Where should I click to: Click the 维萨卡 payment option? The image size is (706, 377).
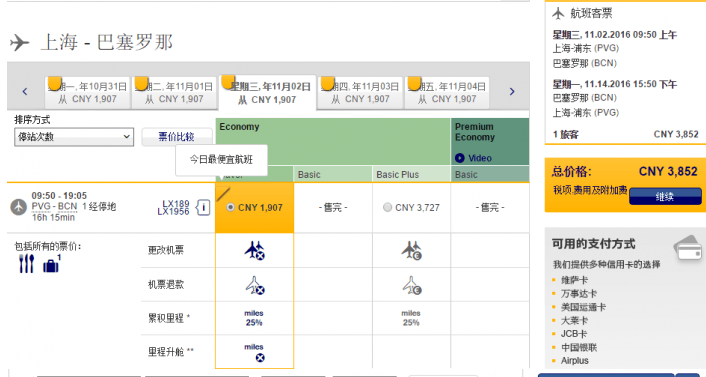click(574, 280)
